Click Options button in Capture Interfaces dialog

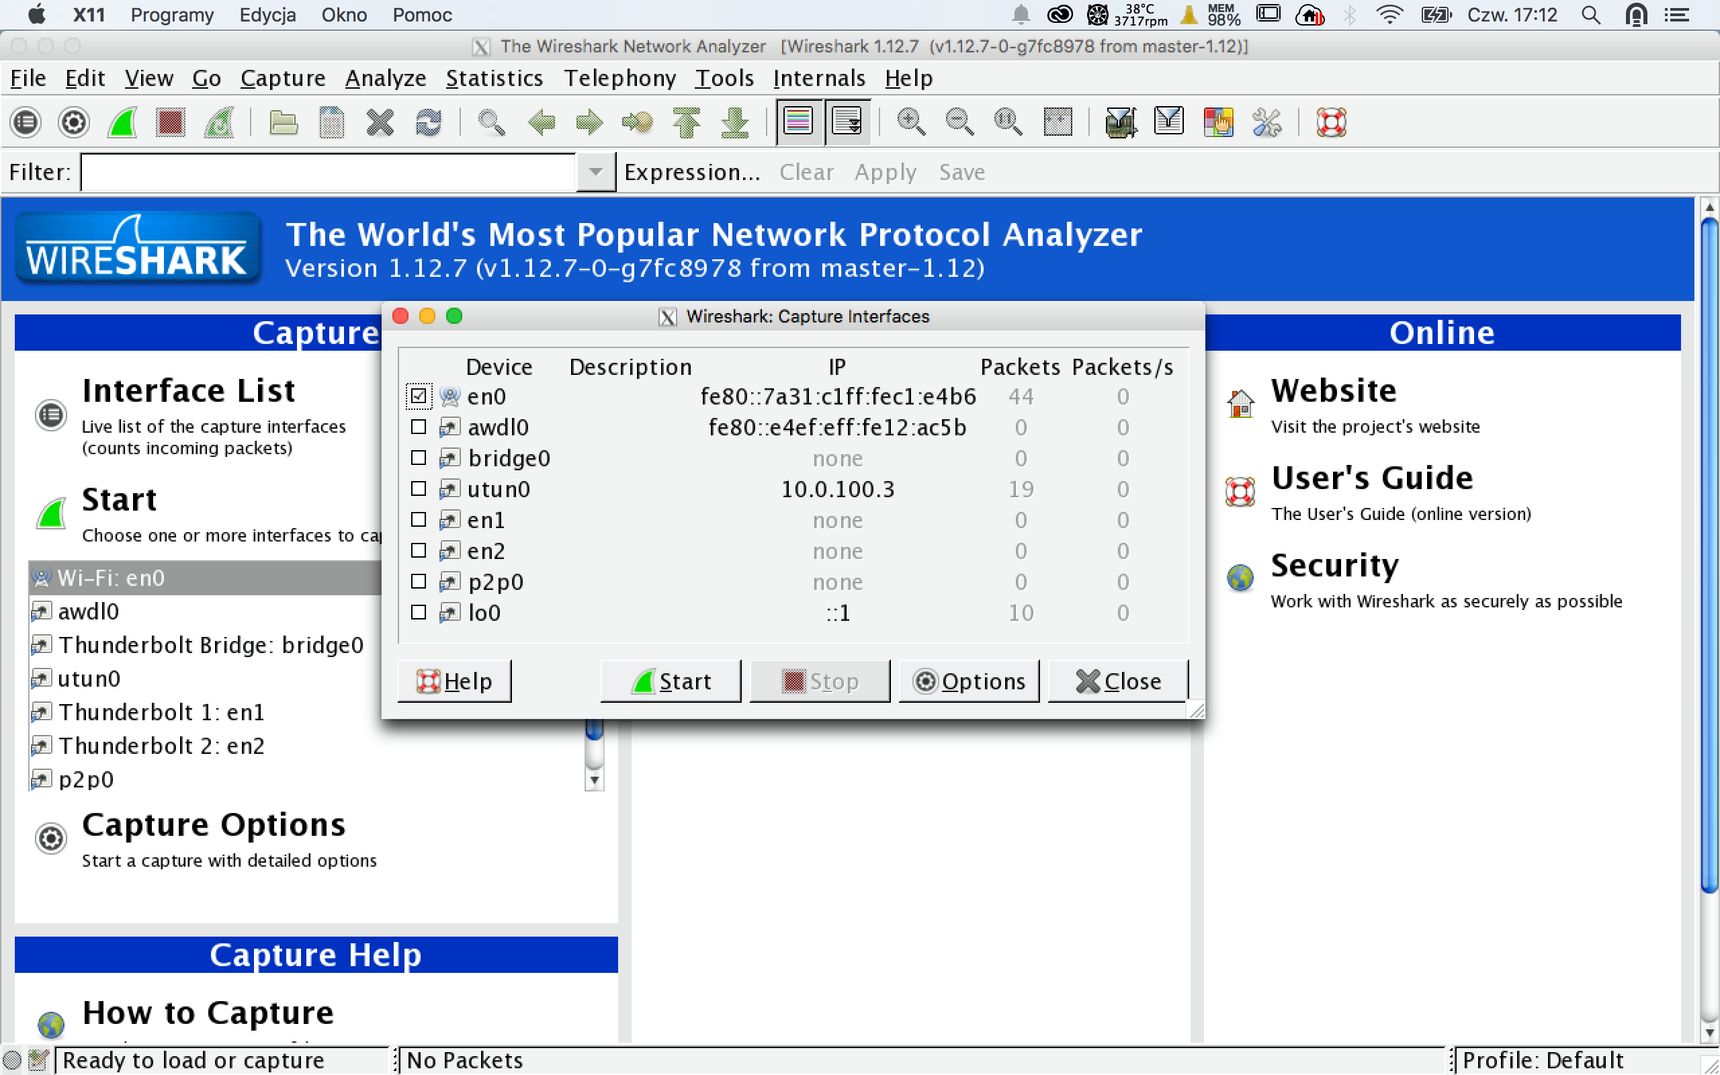point(969,681)
